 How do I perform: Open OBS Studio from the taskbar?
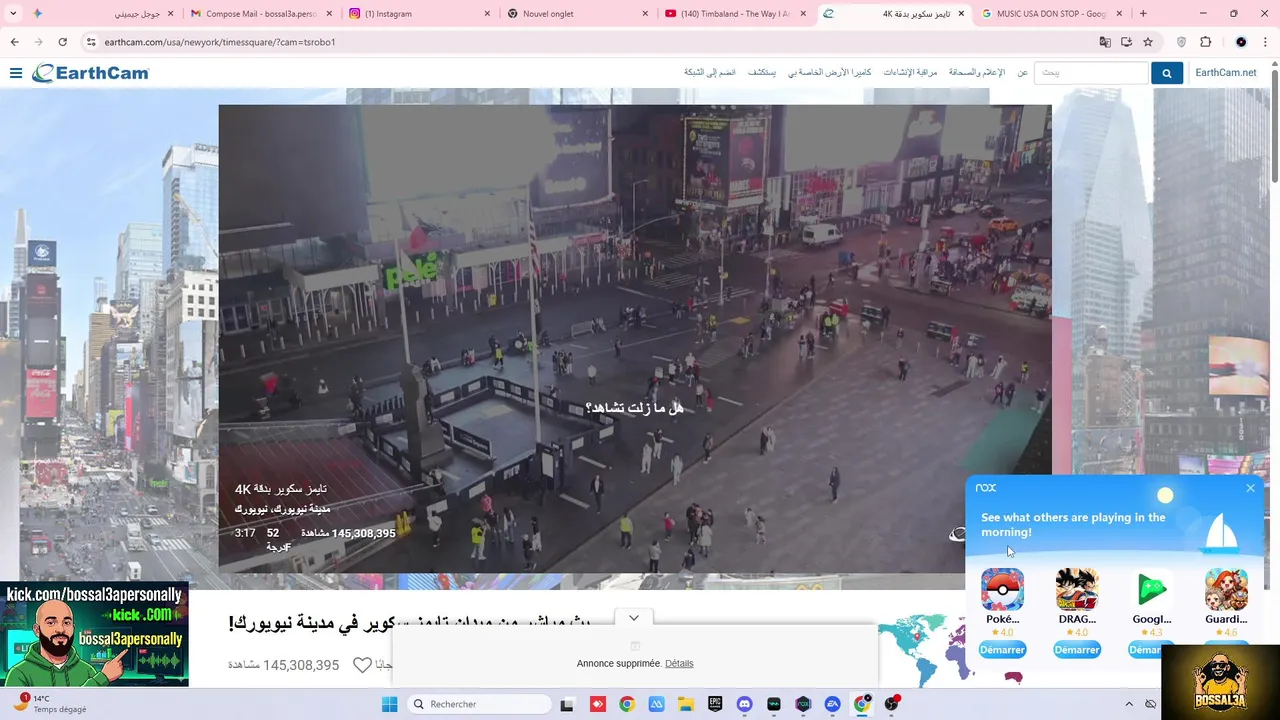click(x=891, y=704)
